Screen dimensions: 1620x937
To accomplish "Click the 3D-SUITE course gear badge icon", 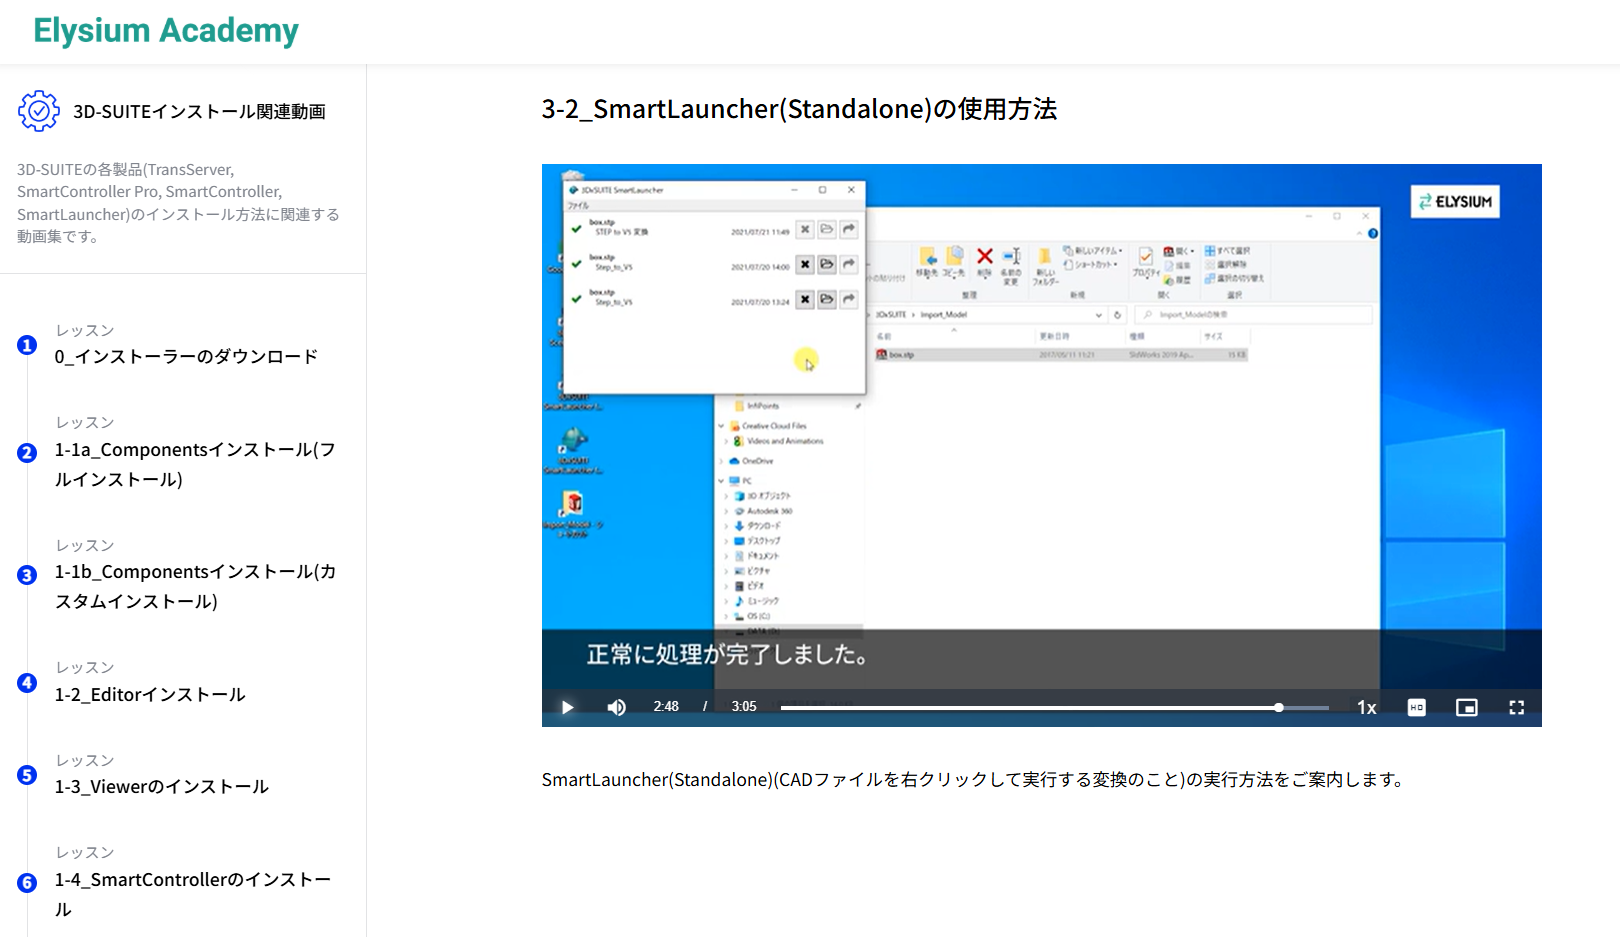I will (39, 111).
